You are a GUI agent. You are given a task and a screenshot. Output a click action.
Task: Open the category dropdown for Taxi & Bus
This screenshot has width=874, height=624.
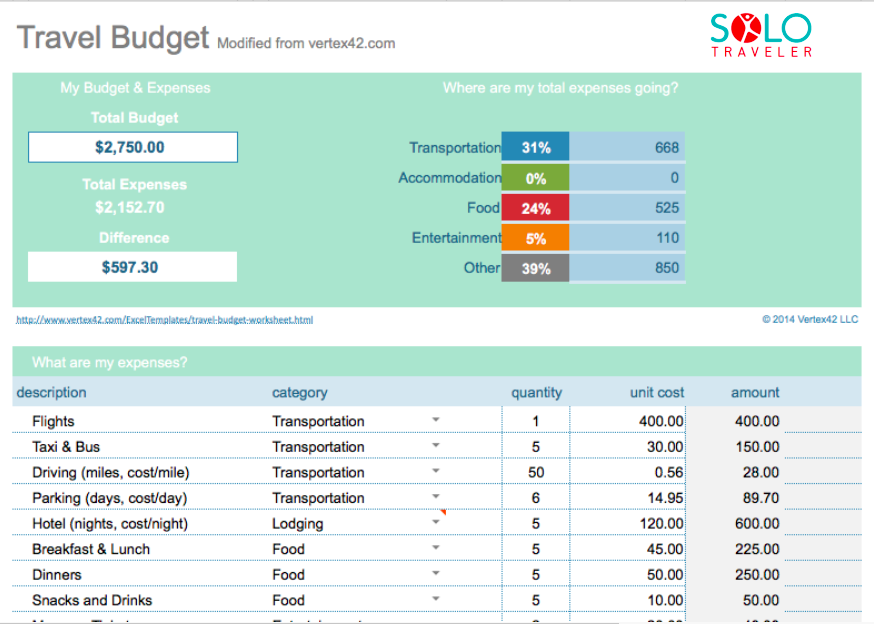tap(436, 446)
